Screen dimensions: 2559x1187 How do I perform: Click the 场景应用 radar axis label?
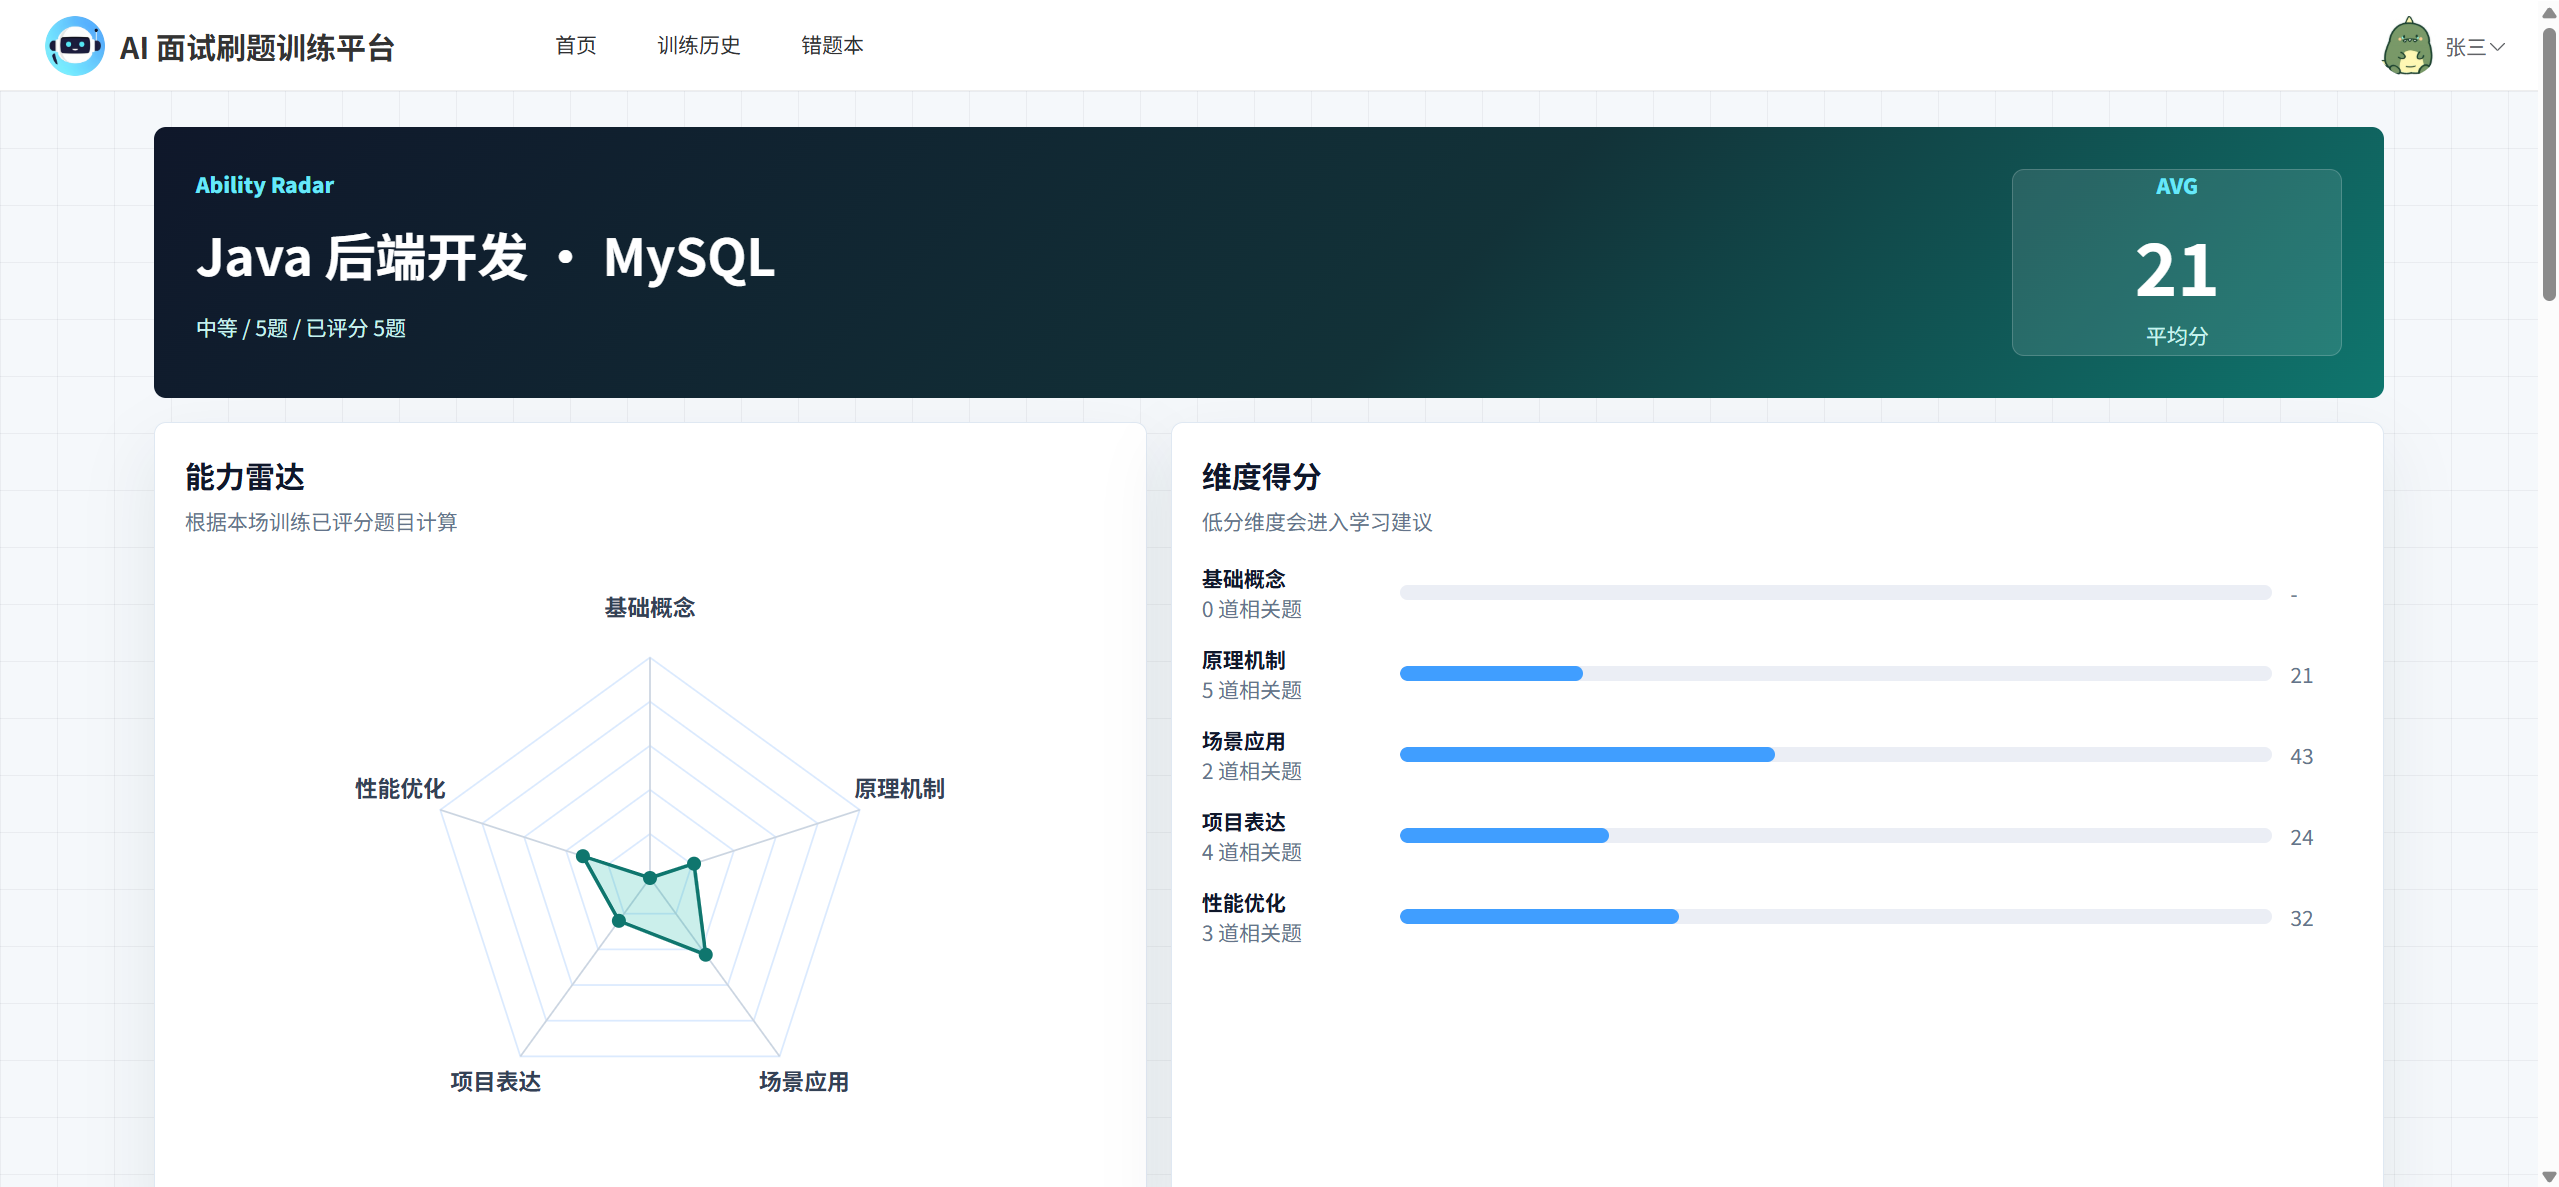(x=804, y=1082)
